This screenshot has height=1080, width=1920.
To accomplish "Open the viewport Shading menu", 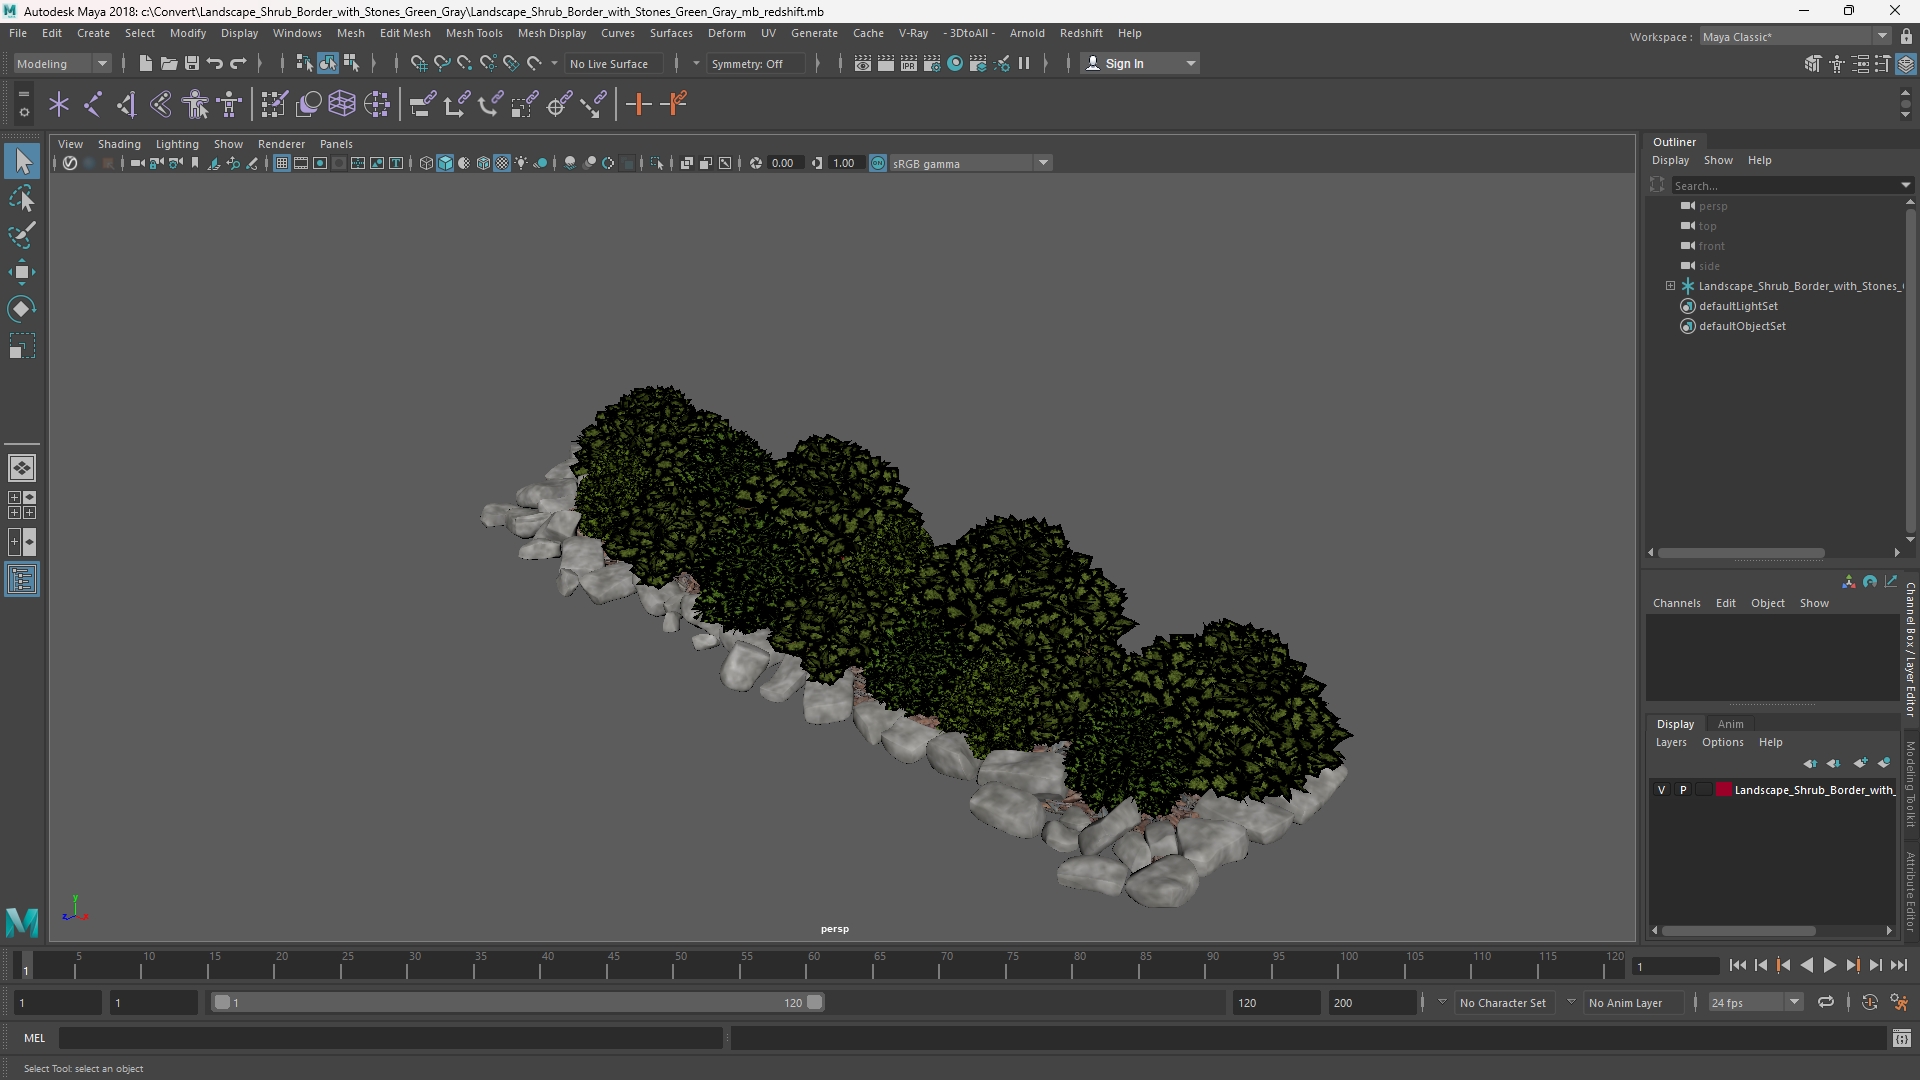I will [x=119, y=144].
